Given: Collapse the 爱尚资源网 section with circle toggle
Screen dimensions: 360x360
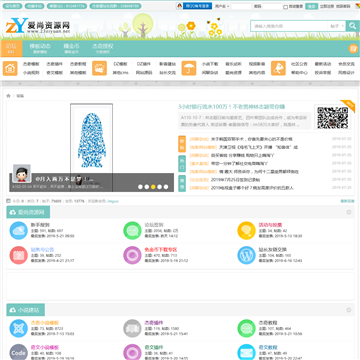Looking at the screenshot, I should (349, 212).
